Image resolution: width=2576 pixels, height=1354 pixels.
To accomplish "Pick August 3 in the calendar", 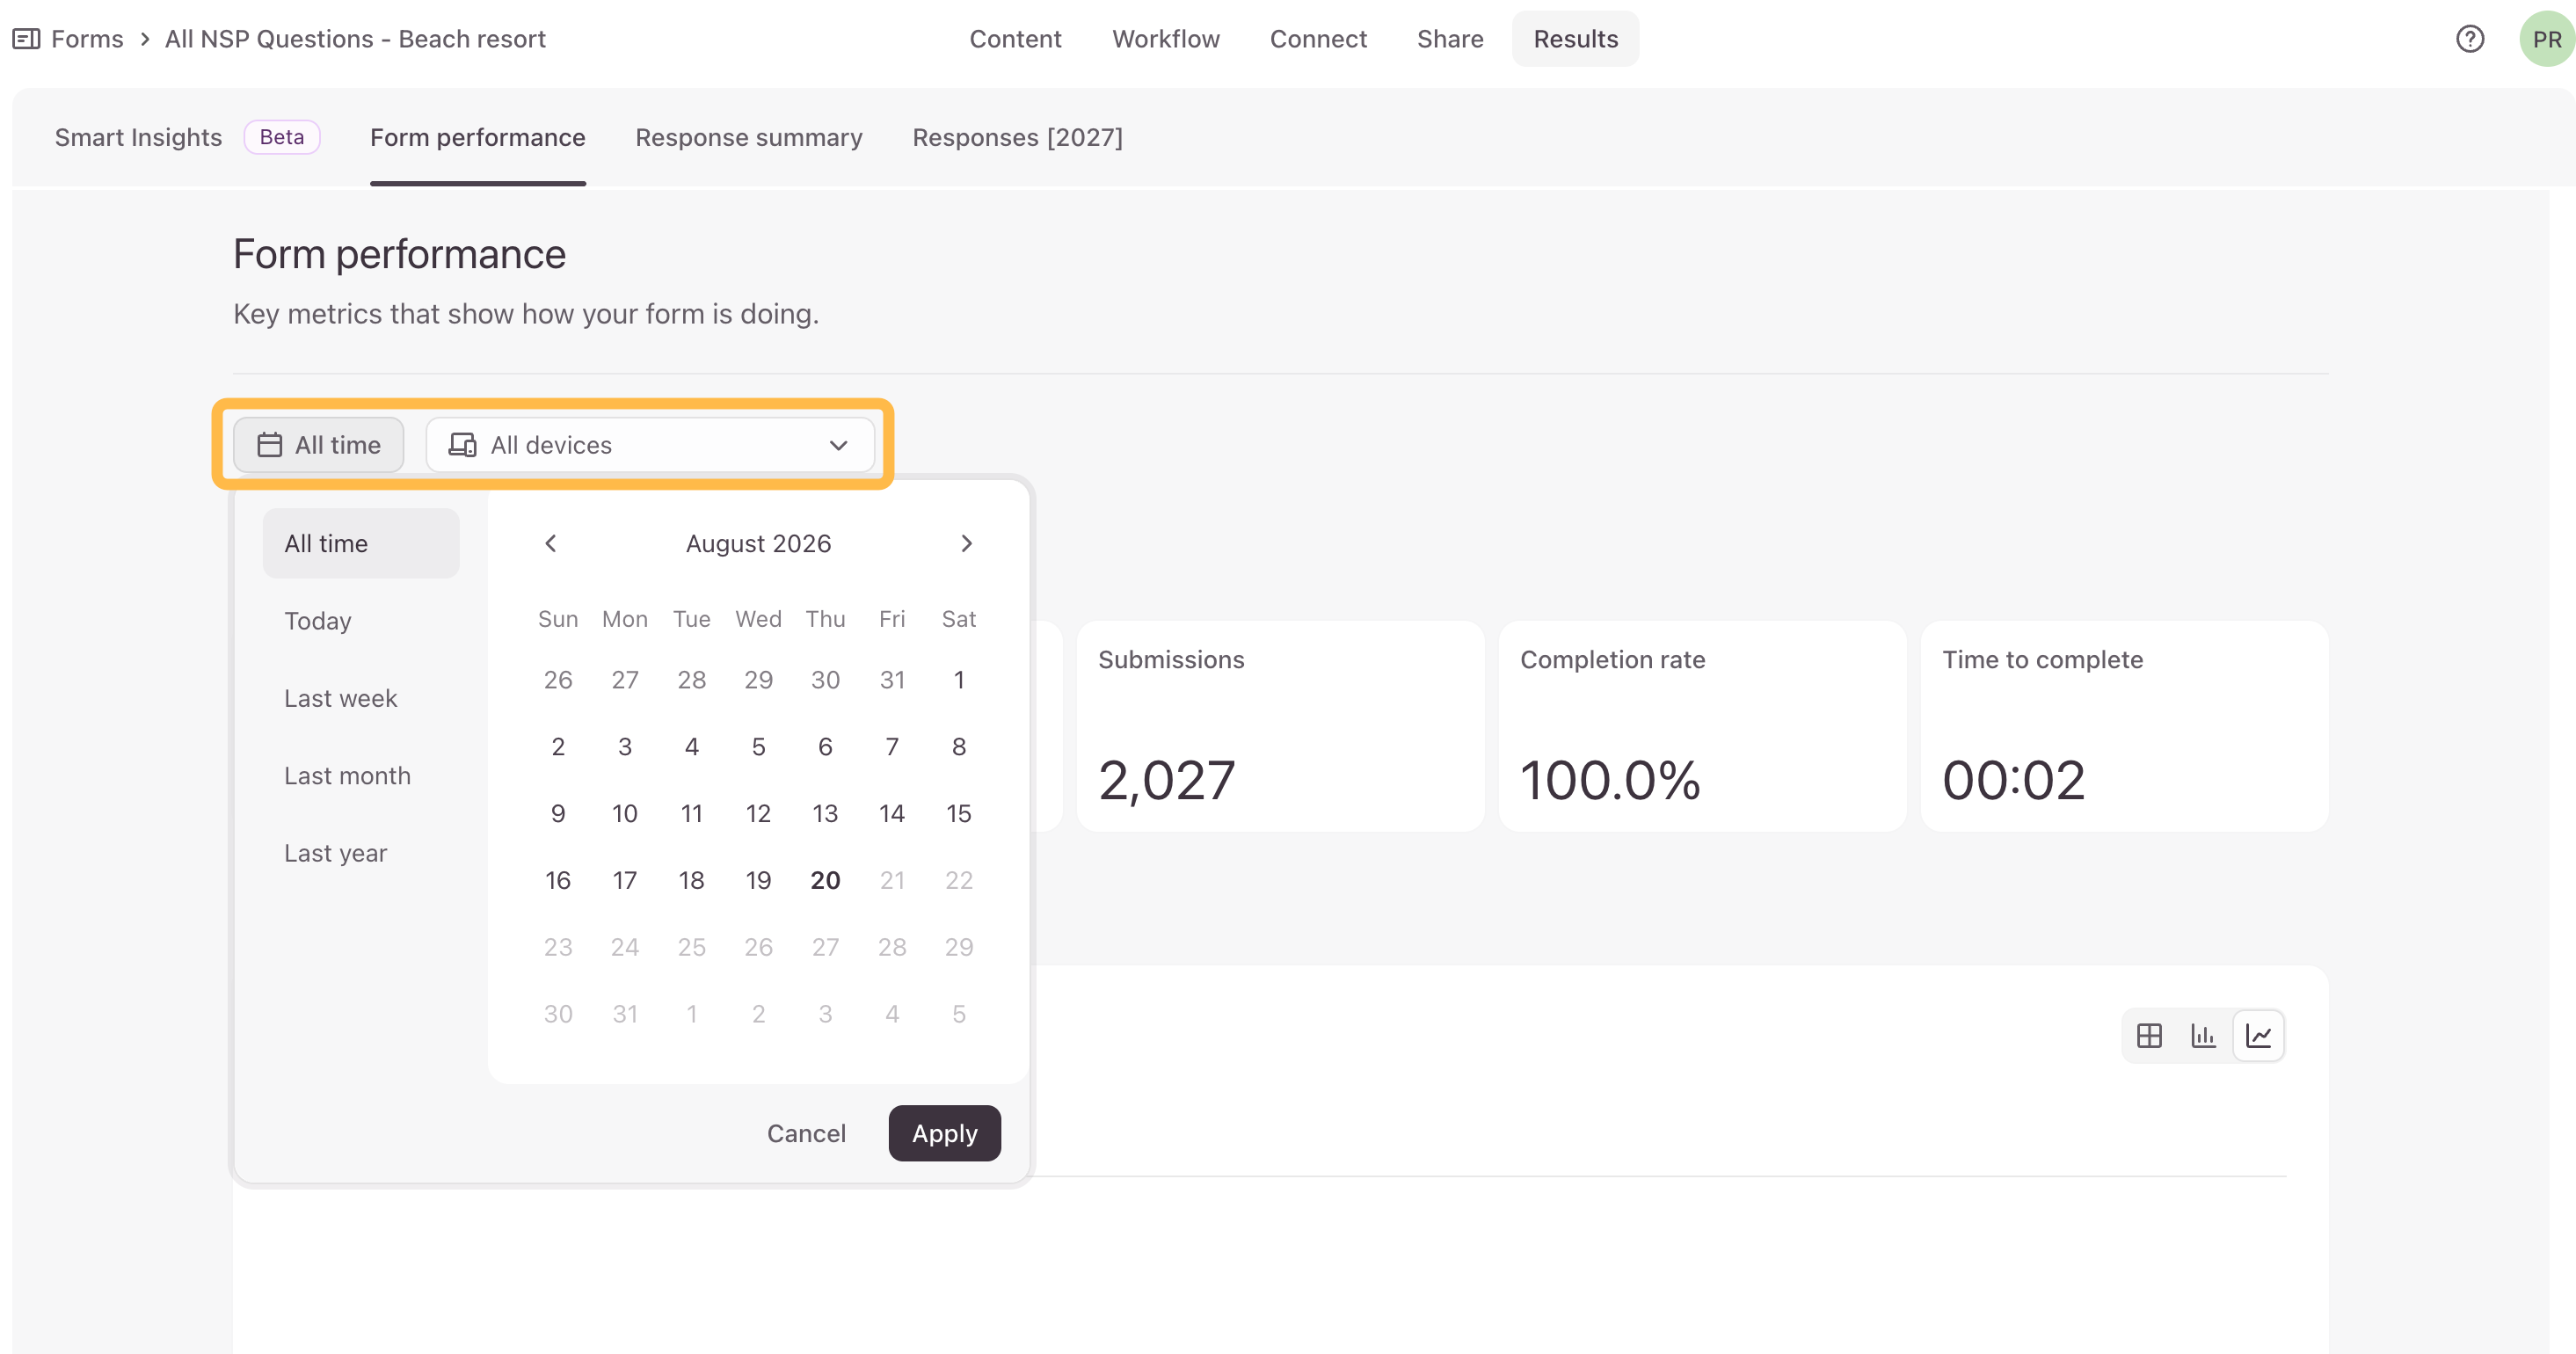I will pyautogui.click(x=625, y=747).
